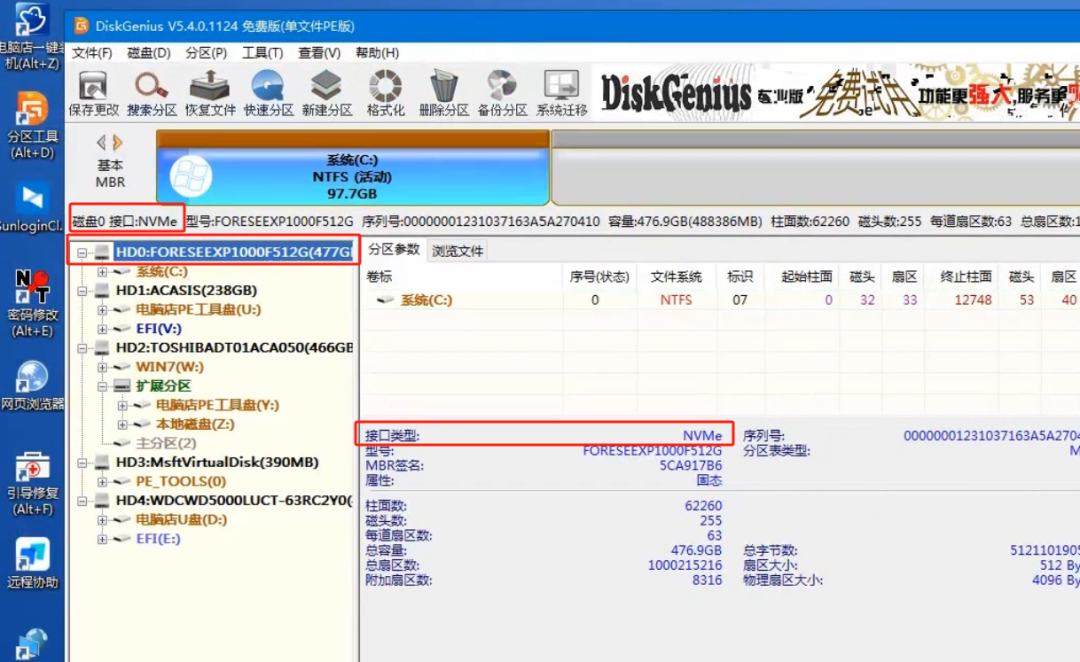
Task: Expand the 电脑店PE工具盘(U:) node
Action: [102, 310]
